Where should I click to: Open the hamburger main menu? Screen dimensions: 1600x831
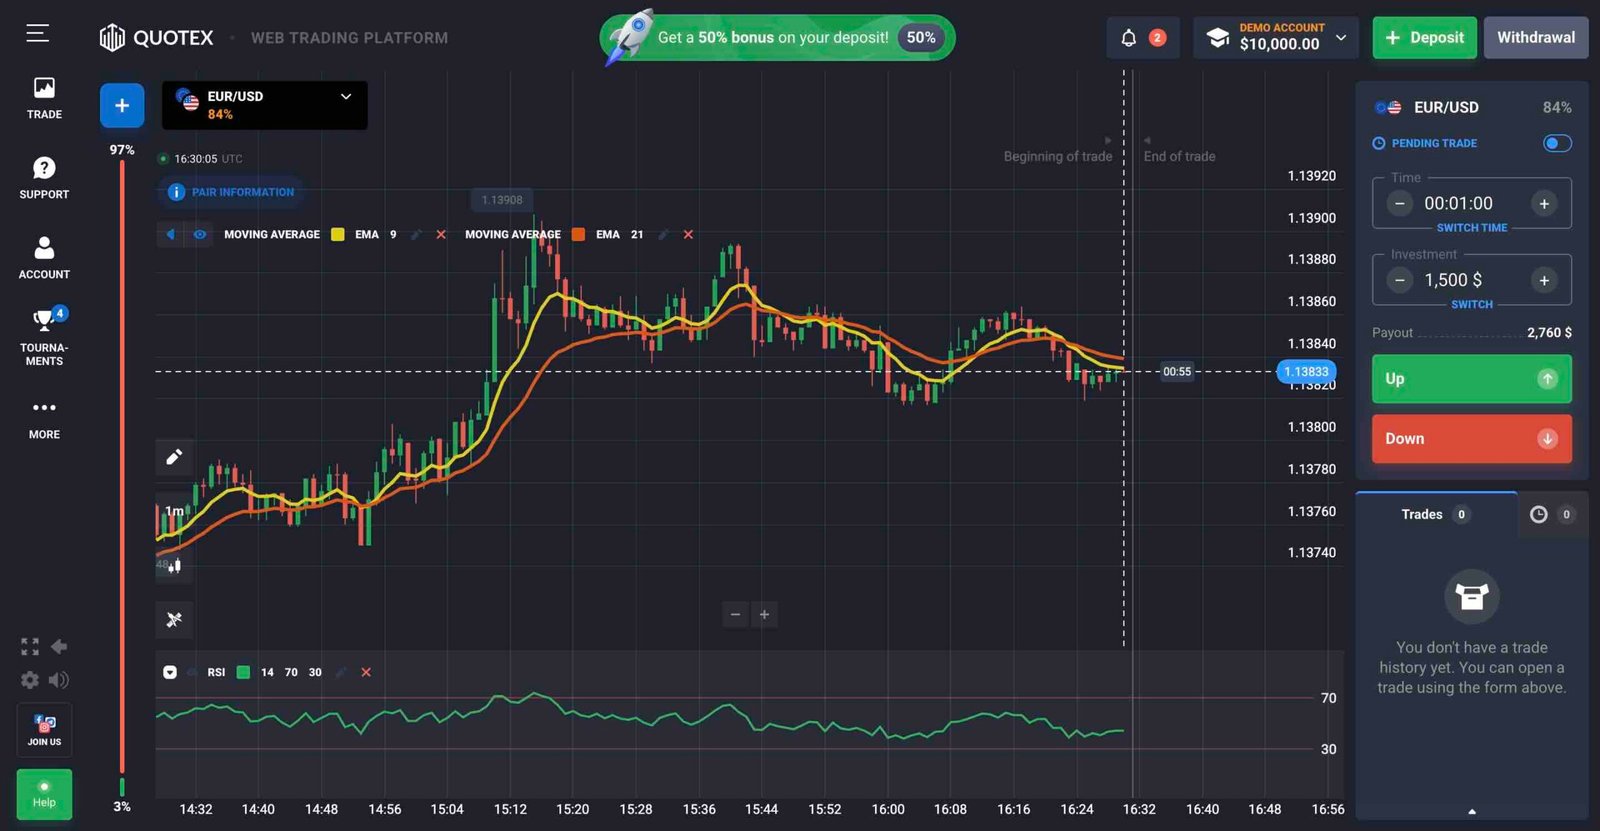(37, 34)
